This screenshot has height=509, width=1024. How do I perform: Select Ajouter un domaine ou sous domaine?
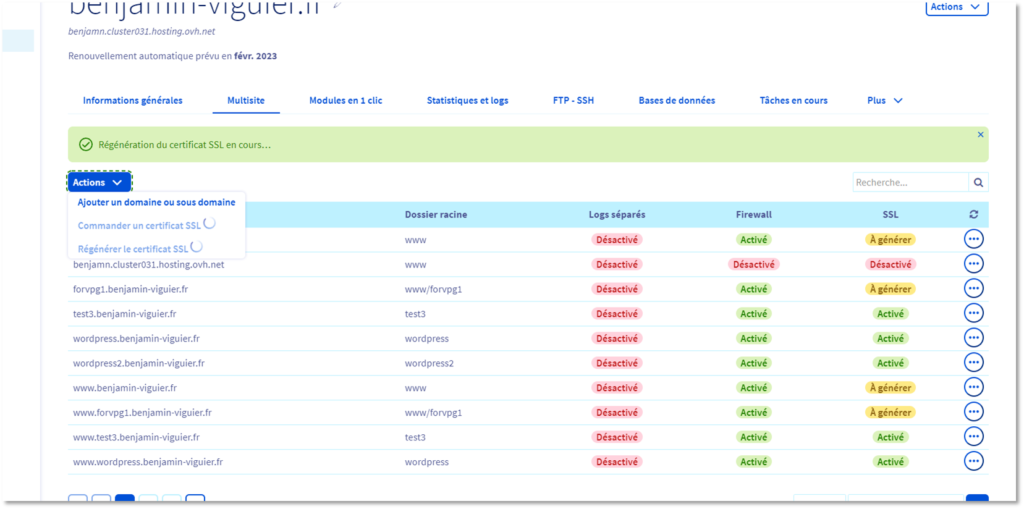156,202
